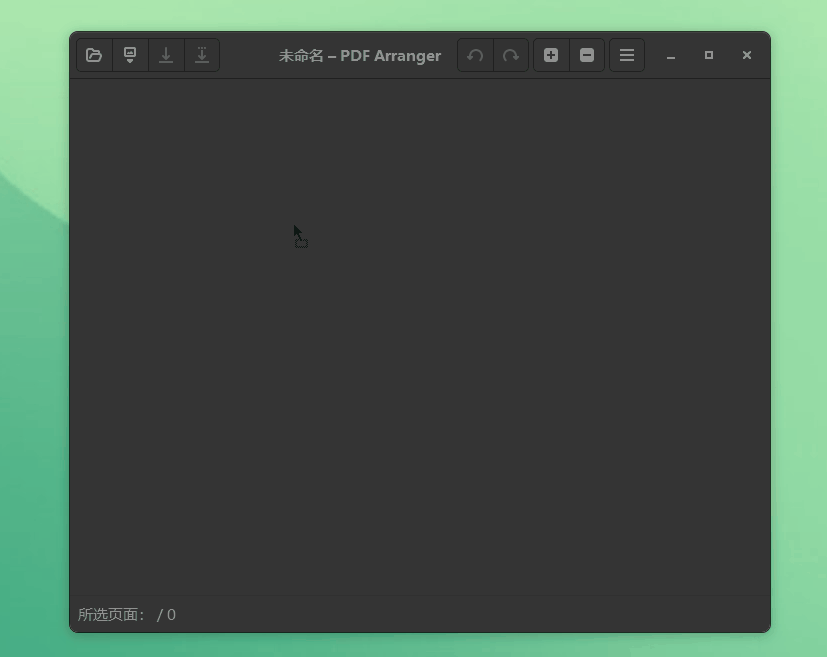The image size is (827, 657).
Task: Zoom out with the minus button
Action: tap(587, 55)
